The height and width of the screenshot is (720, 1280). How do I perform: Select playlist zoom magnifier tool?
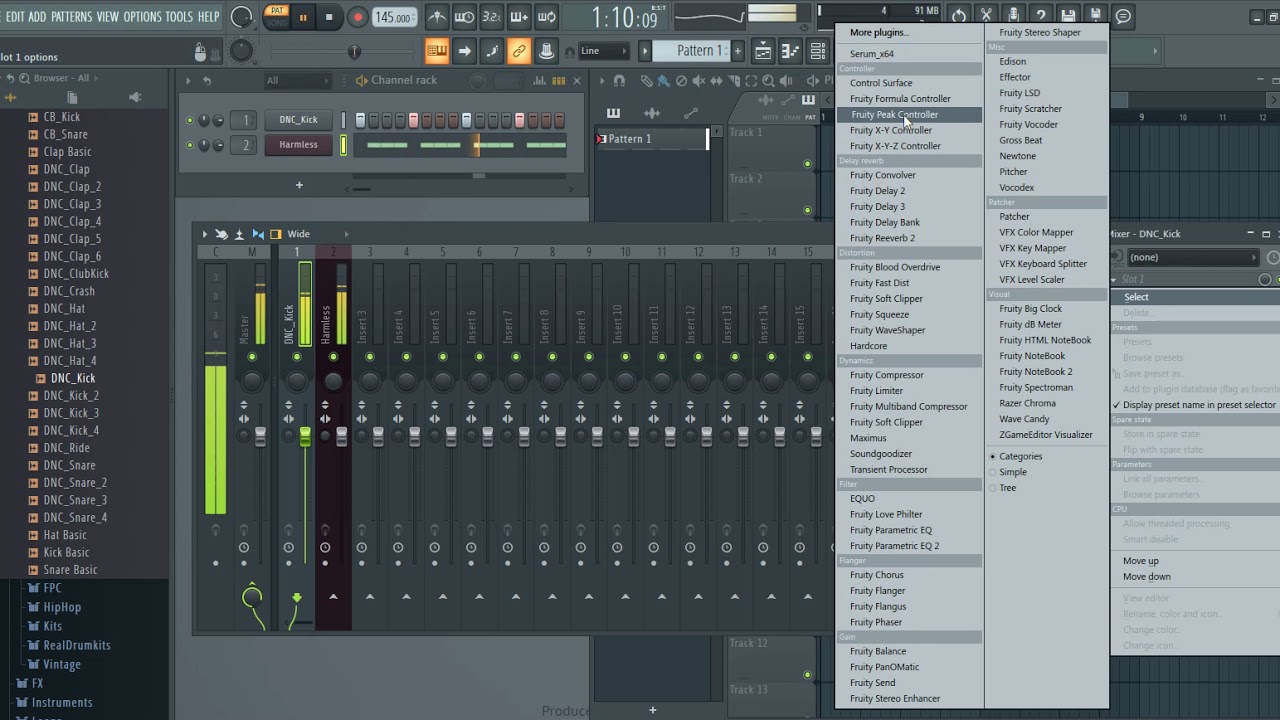tap(768, 81)
